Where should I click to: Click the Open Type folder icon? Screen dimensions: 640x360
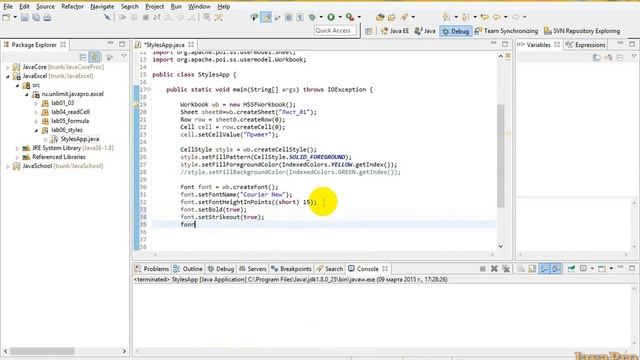pyautogui.click(x=392, y=17)
